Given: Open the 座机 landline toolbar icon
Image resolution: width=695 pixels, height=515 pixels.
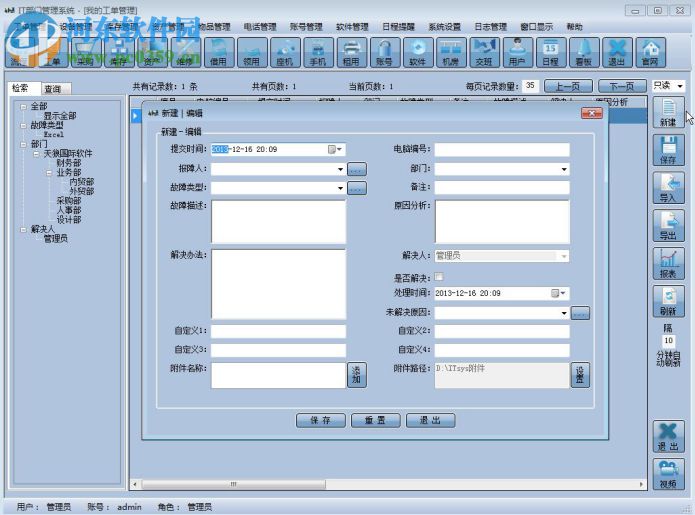Looking at the screenshot, I should [x=285, y=53].
